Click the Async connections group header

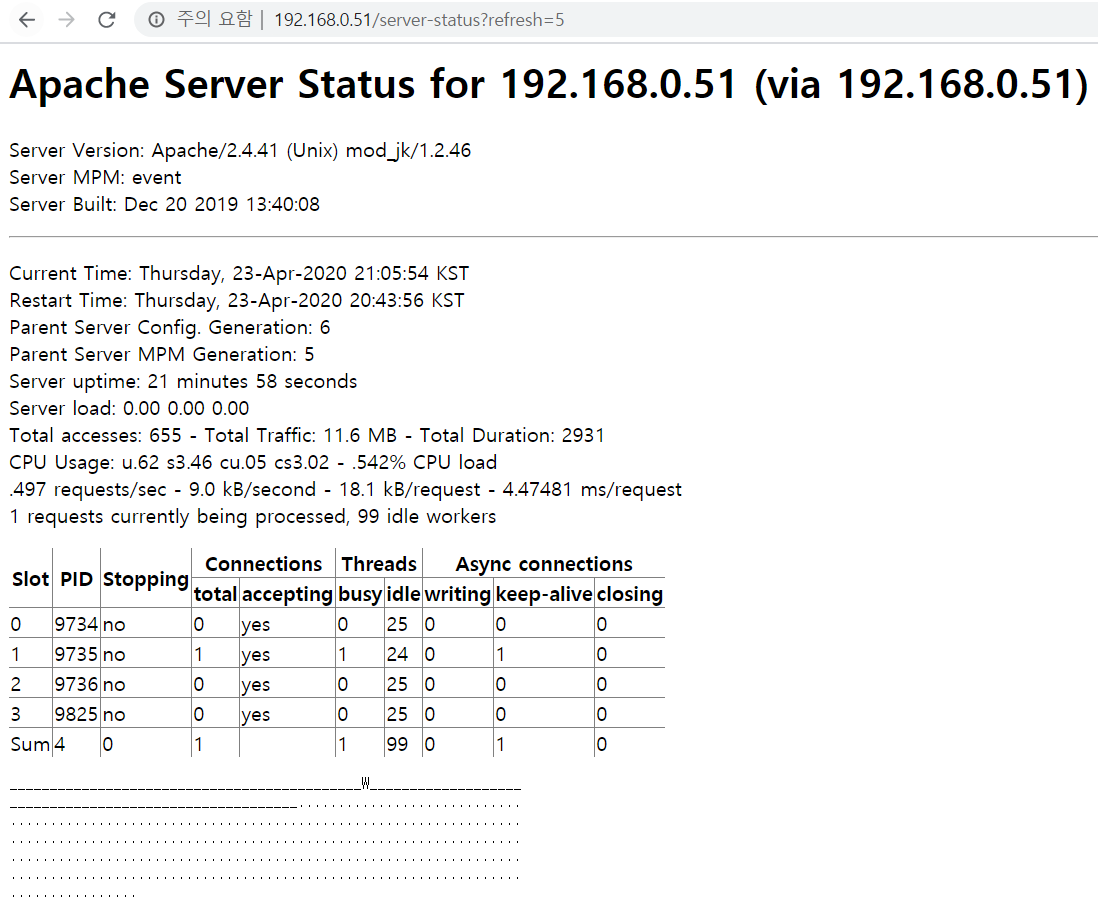(544, 565)
